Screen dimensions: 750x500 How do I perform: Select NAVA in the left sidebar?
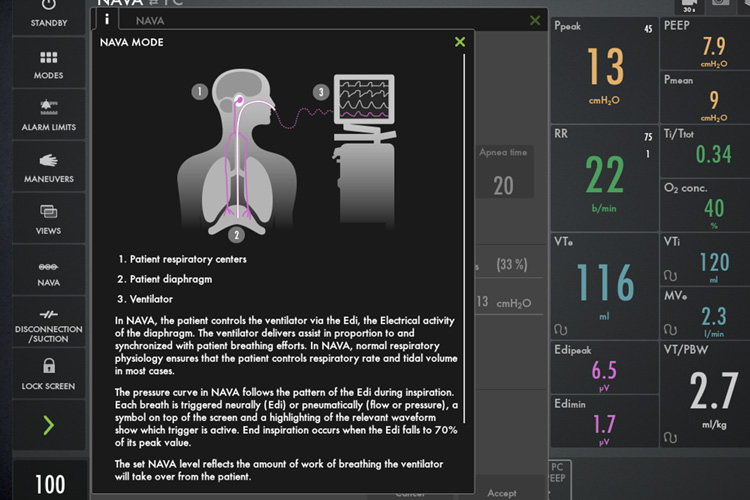[x=48, y=272]
